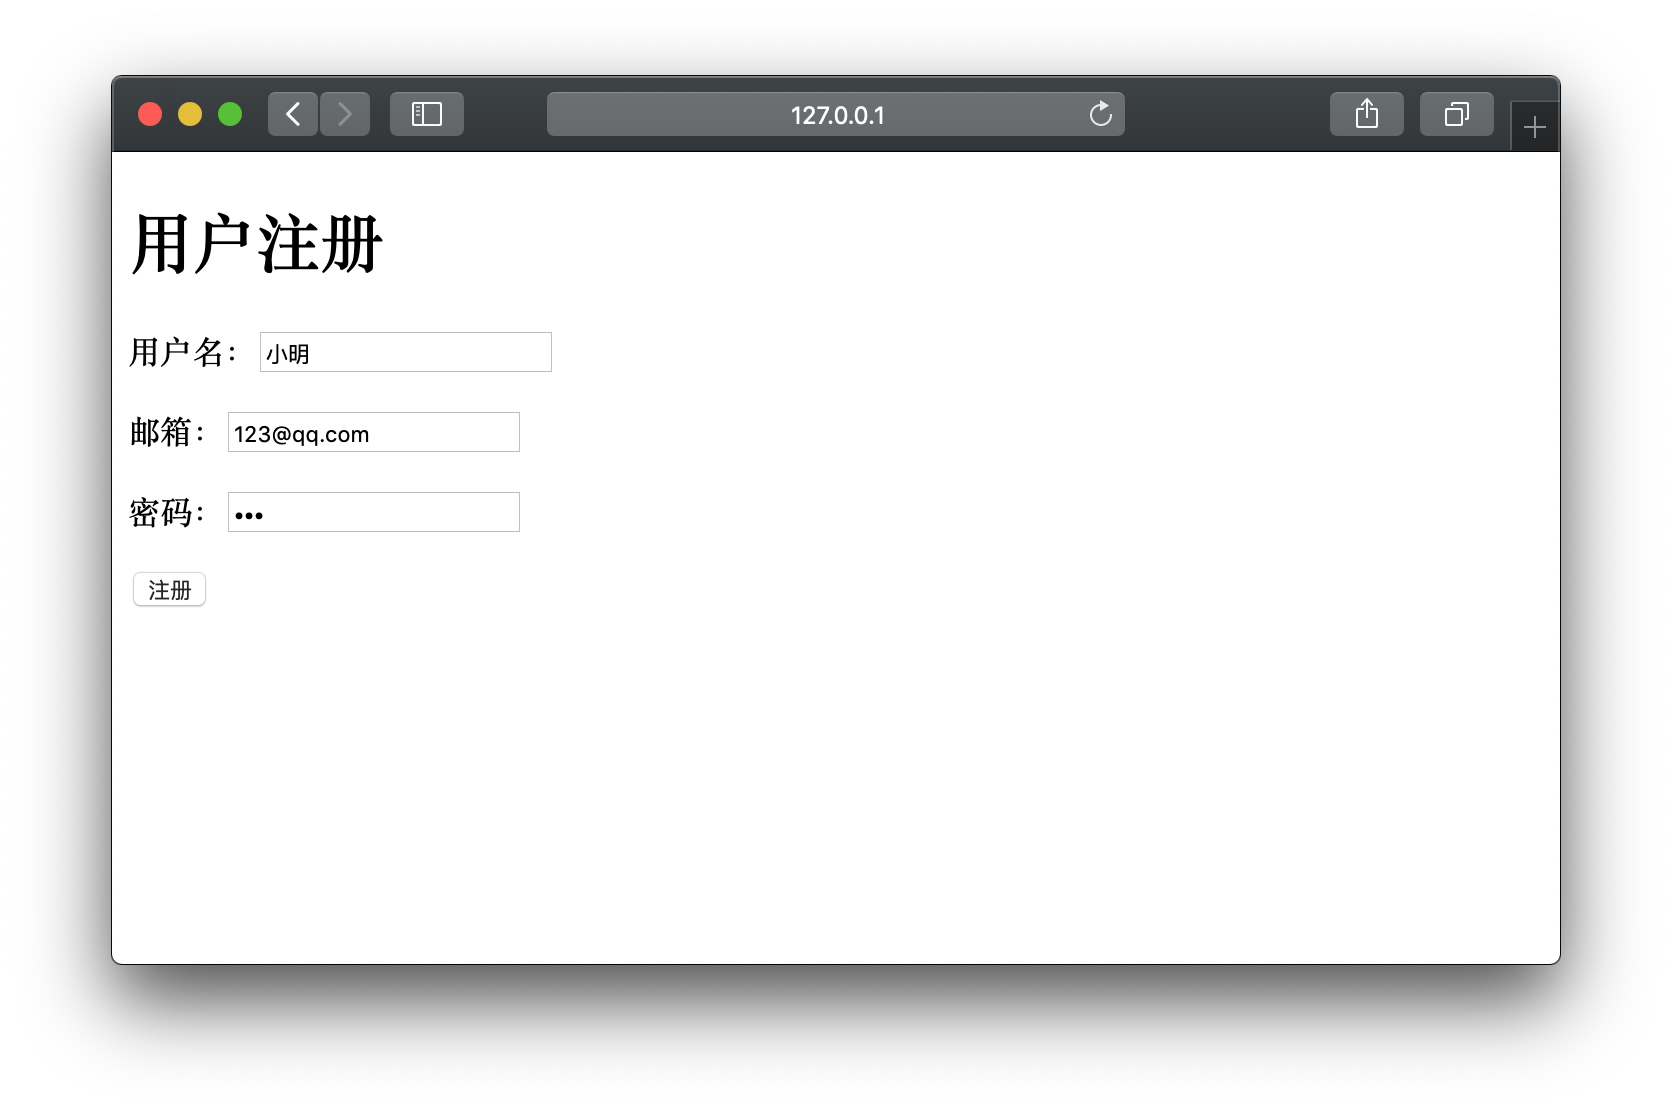Click the 用户名: label text

coord(183,352)
